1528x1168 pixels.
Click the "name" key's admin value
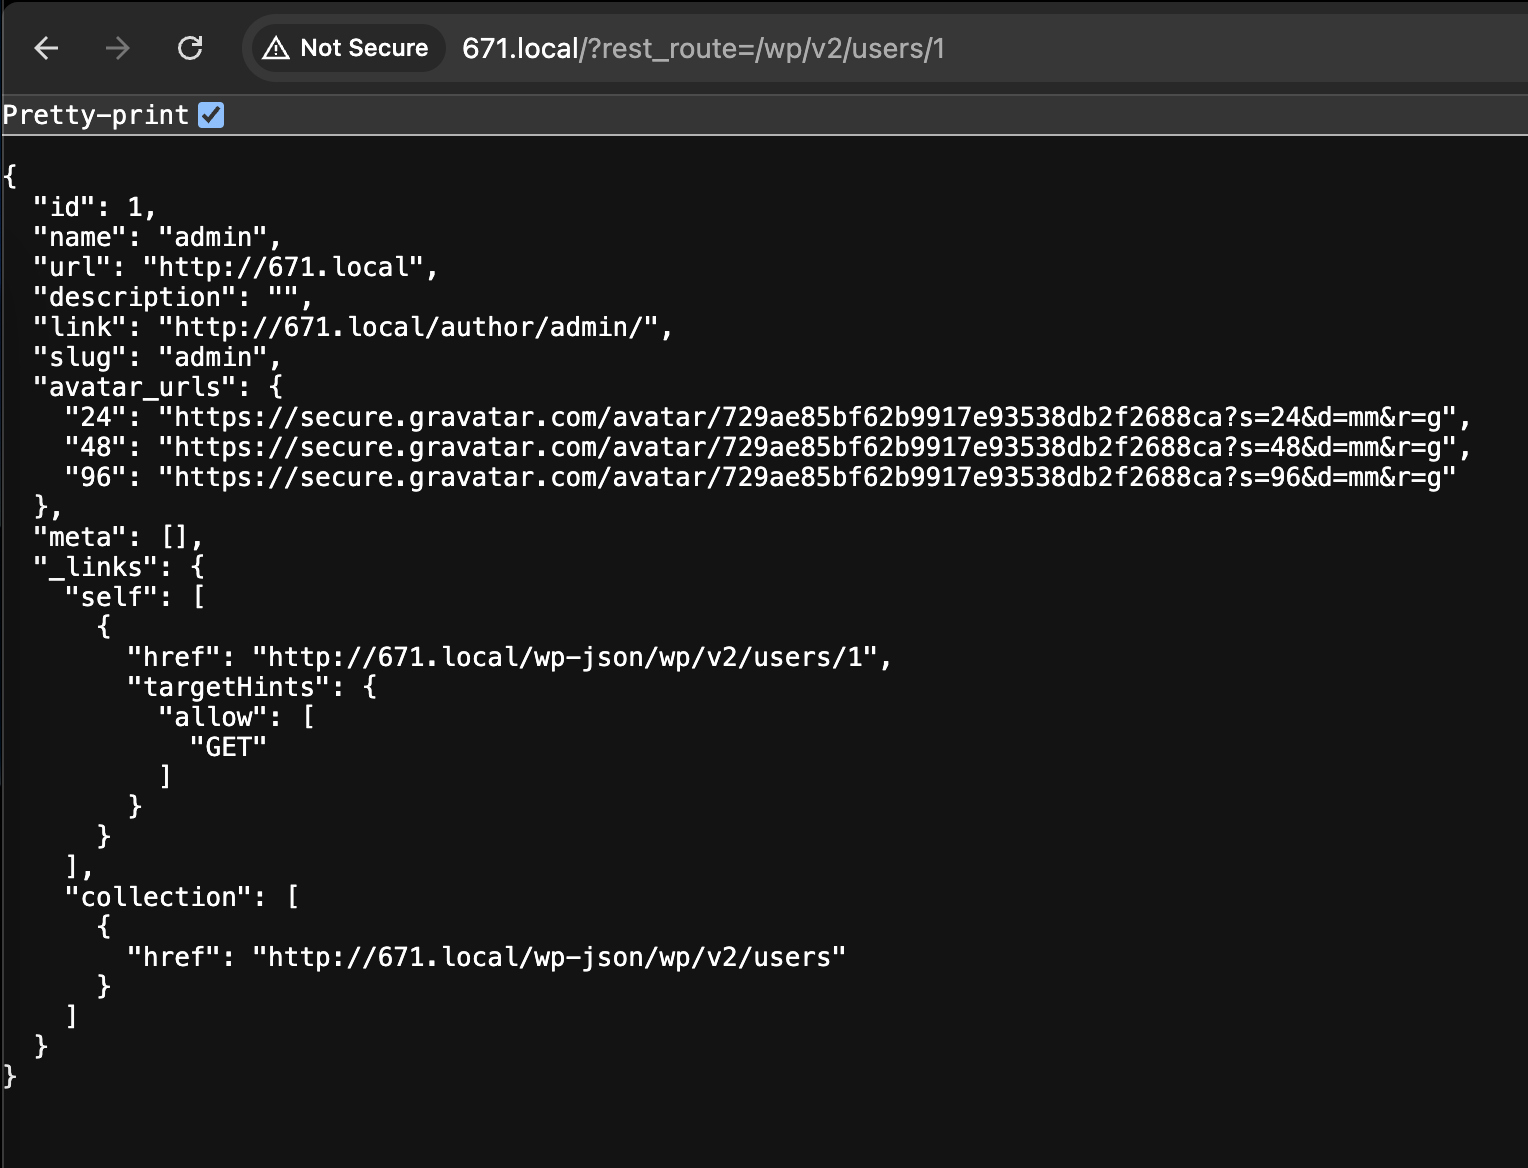pos(213,237)
